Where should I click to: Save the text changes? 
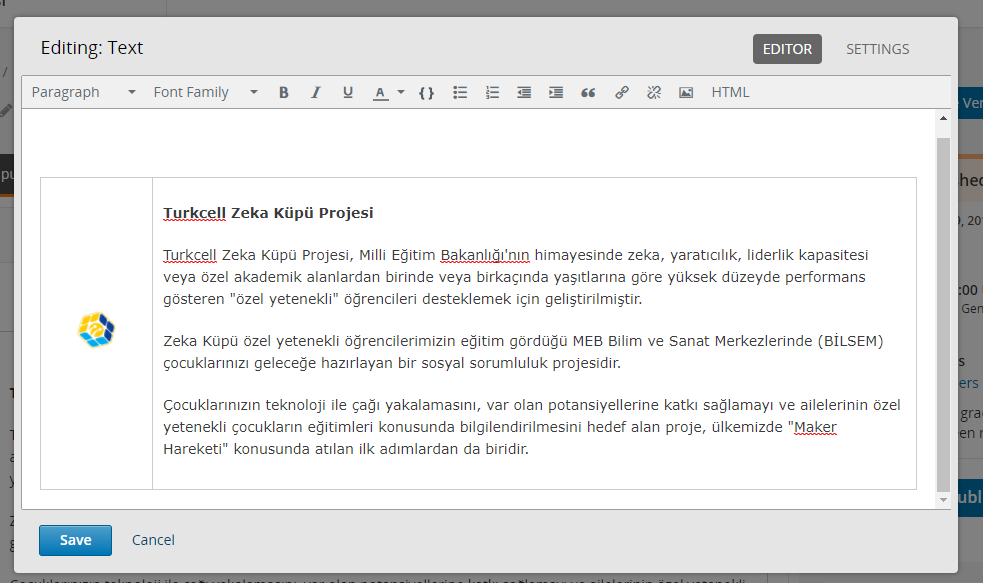(x=75, y=540)
